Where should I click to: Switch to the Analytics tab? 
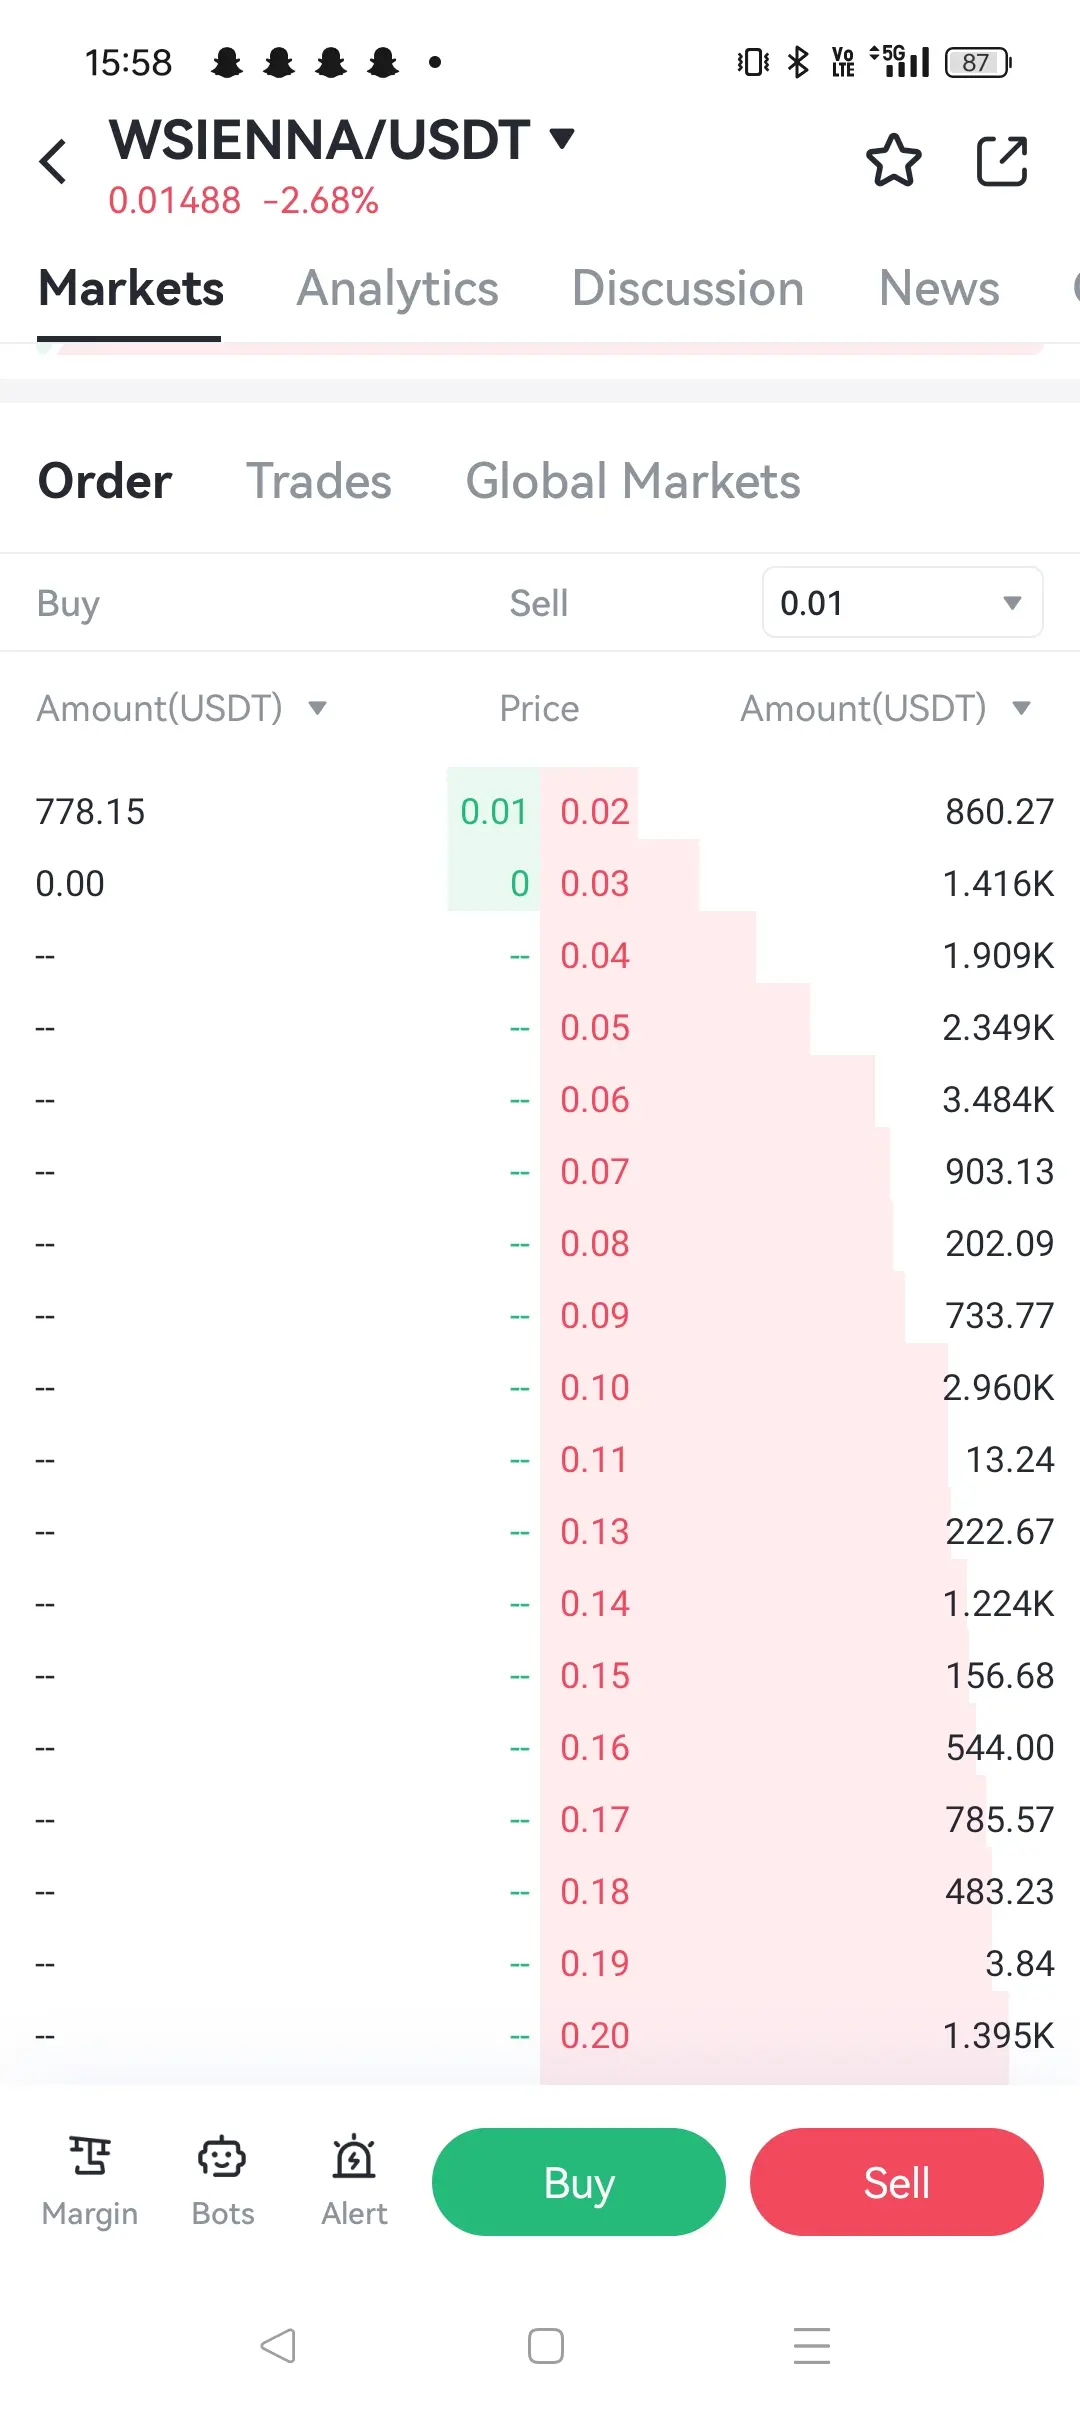click(398, 288)
